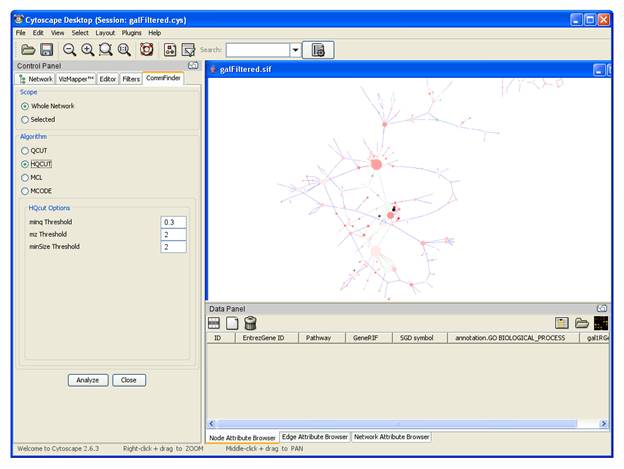Click the SGD symbol column header

(x=420, y=338)
